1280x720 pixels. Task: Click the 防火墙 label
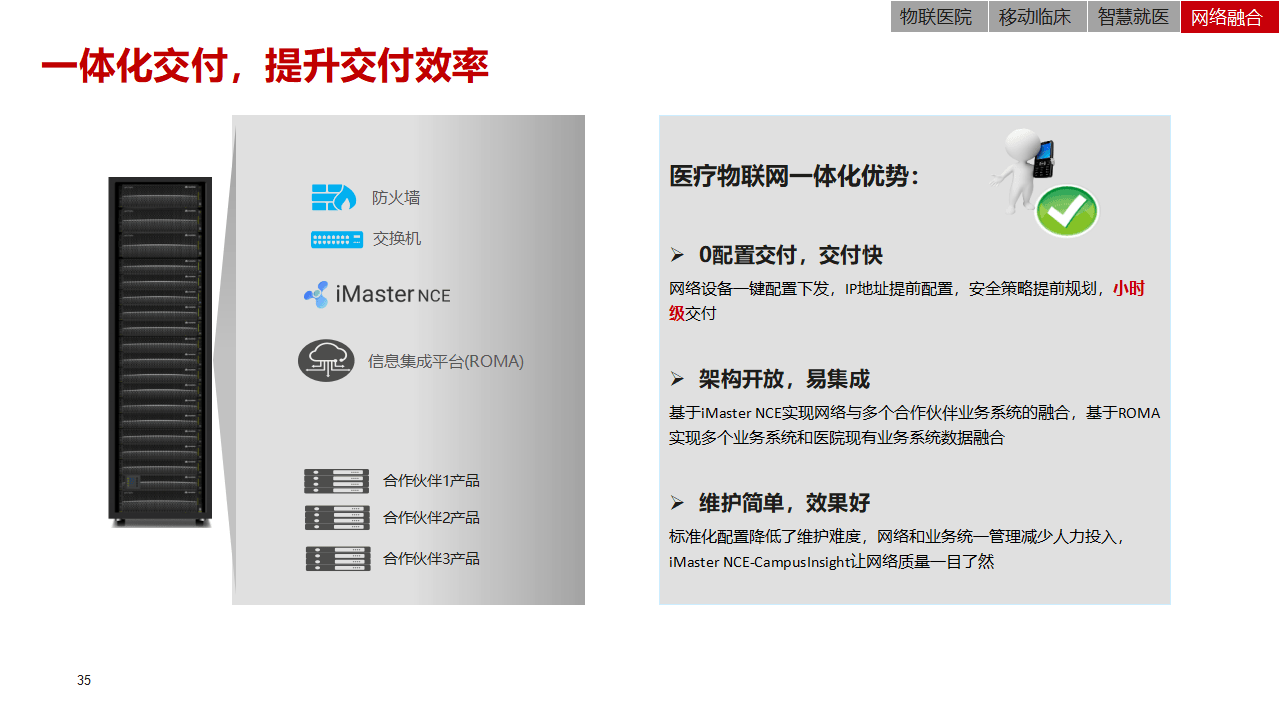[x=396, y=198]
